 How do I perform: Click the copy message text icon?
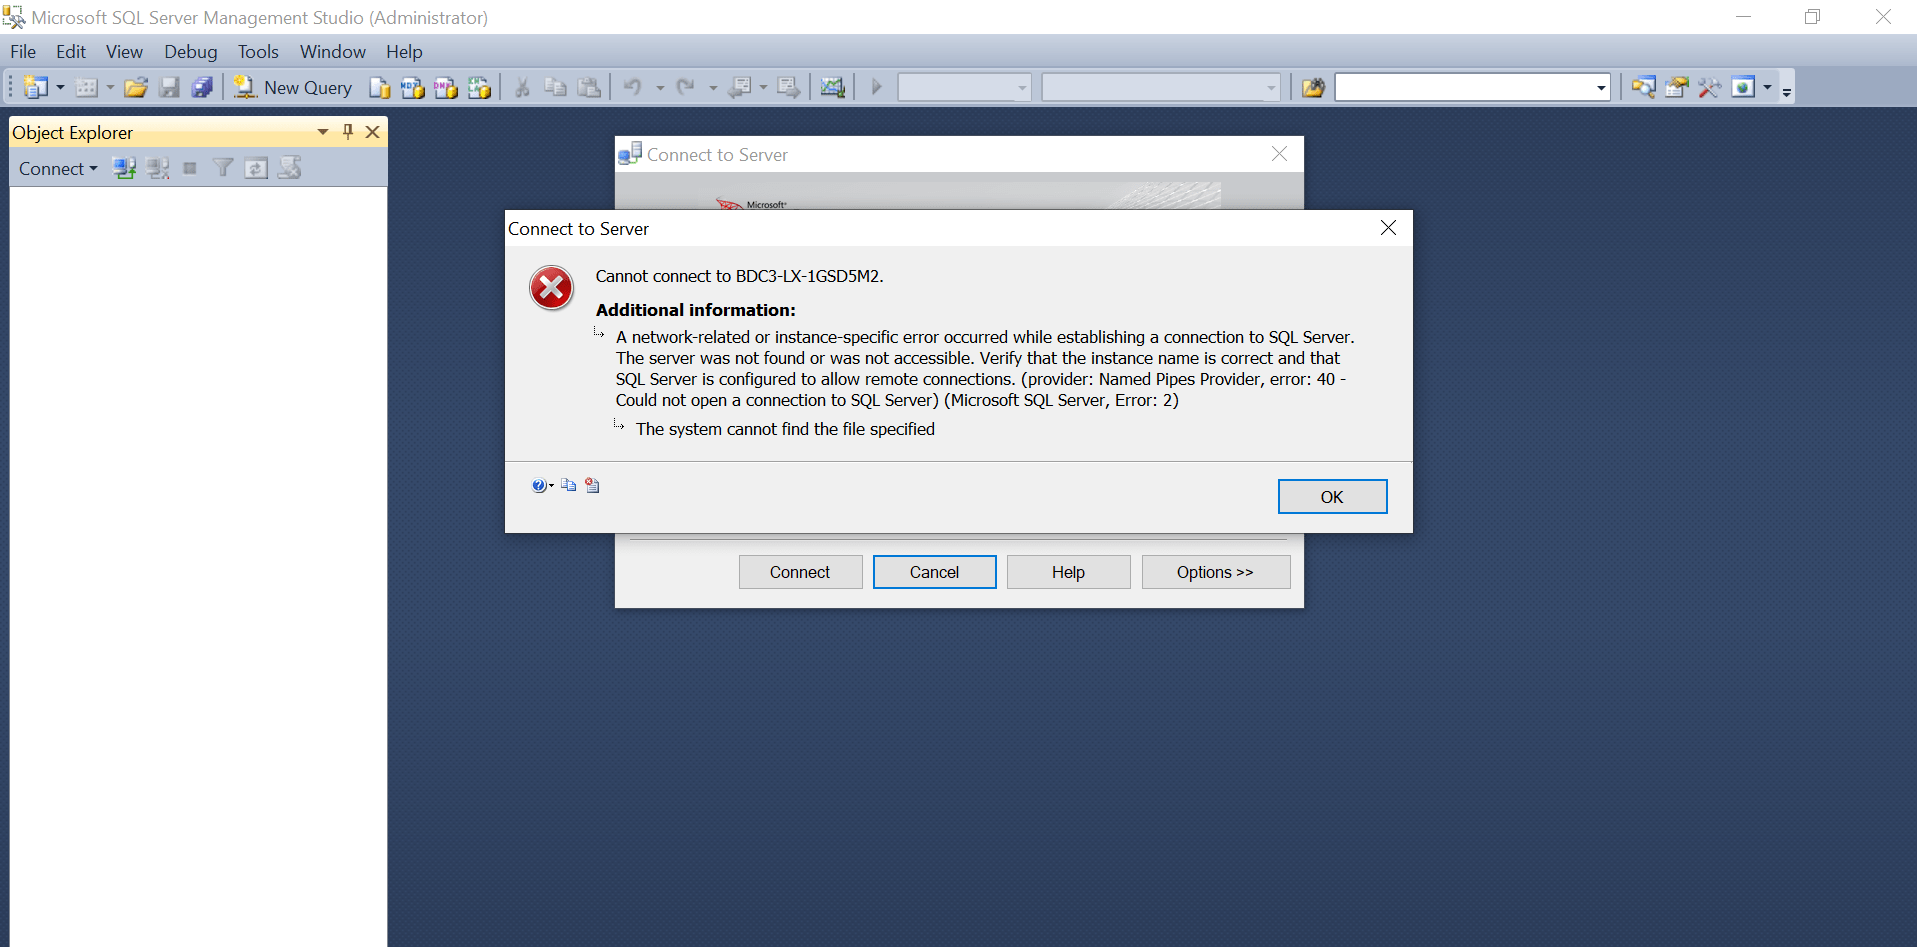pyautogui.click(x=569, y=485)
